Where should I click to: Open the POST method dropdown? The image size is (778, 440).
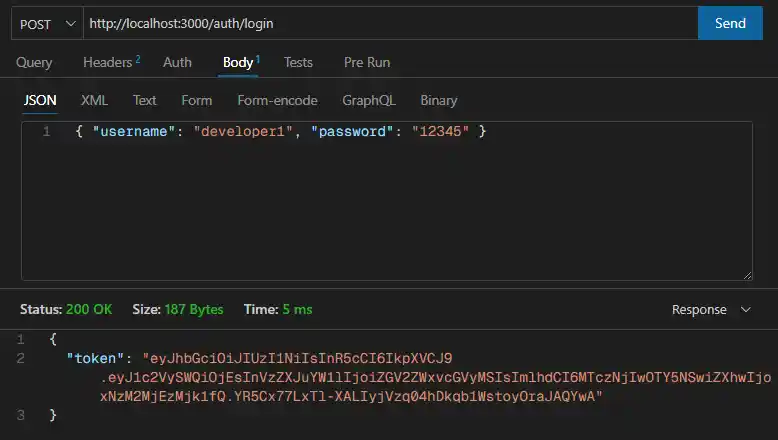pos(47,24)
